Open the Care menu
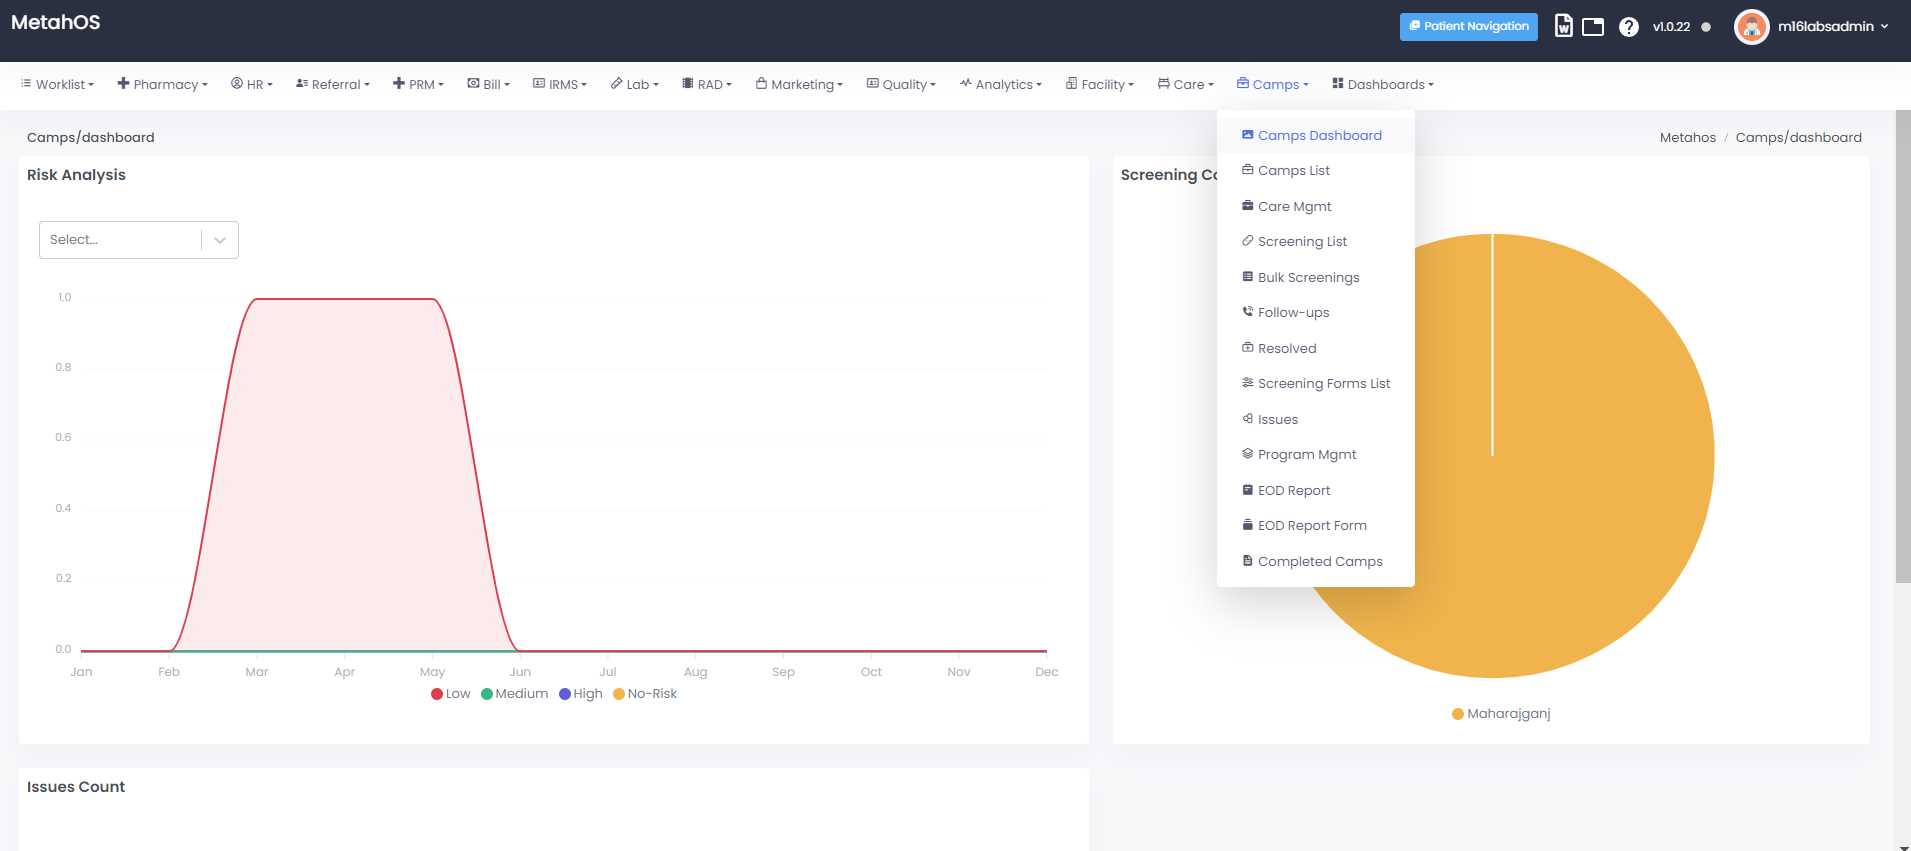The height and width of the screenshot is (851, 1911). 1186,84
